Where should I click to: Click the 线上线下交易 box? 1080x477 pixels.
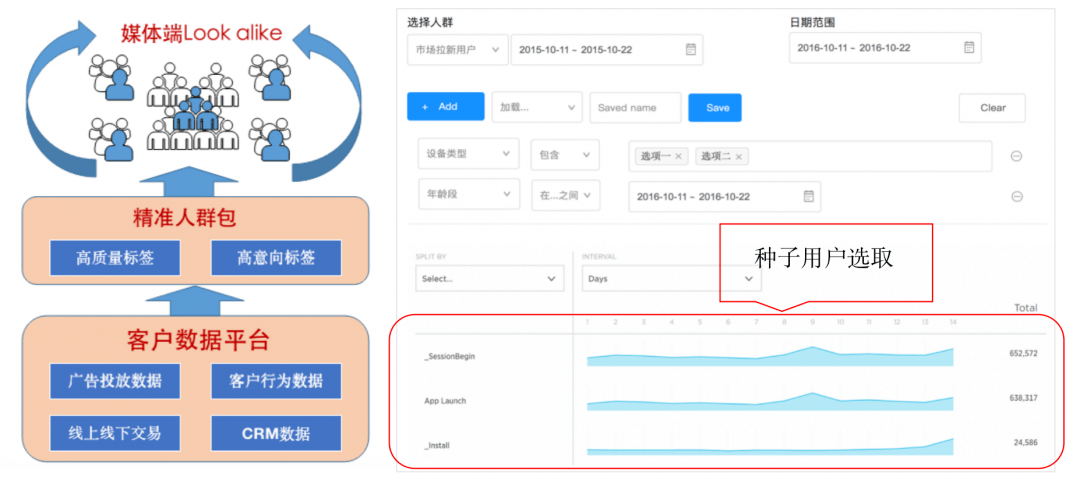(114, 434)
